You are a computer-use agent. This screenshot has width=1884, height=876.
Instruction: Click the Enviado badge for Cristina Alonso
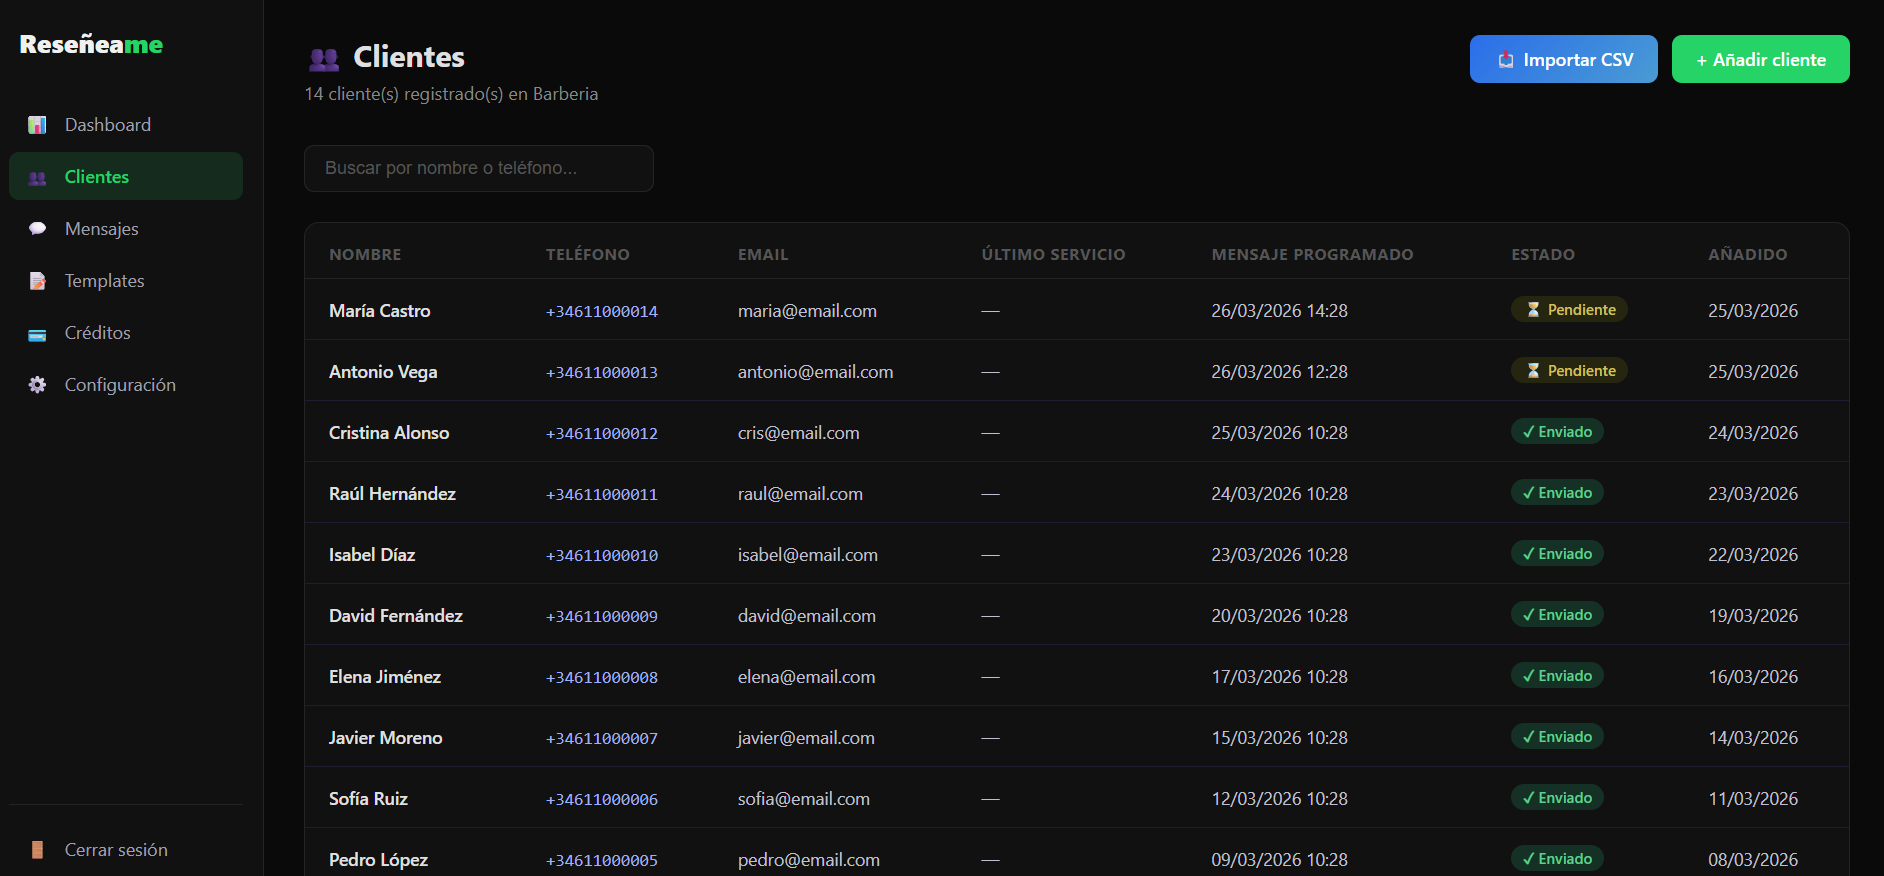pyautogui.click(x=1557, y=432)
